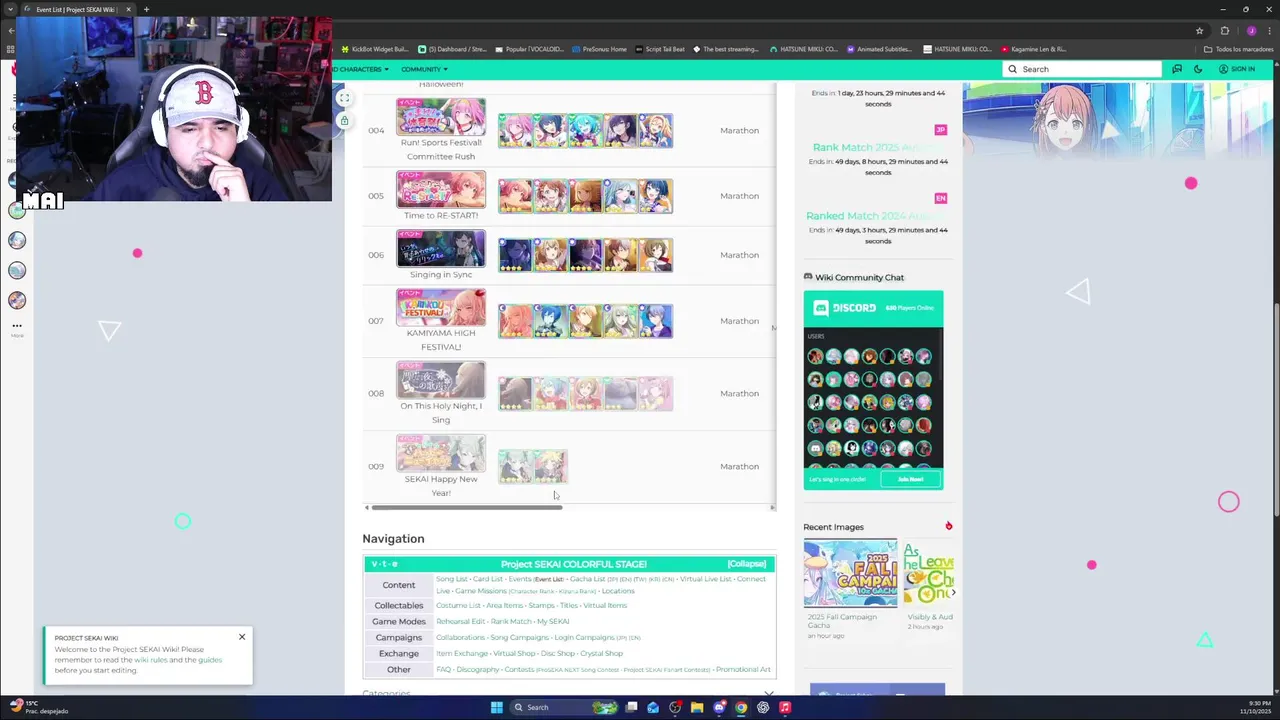Bookmark this page with star icon

(x=1199, y=30)
